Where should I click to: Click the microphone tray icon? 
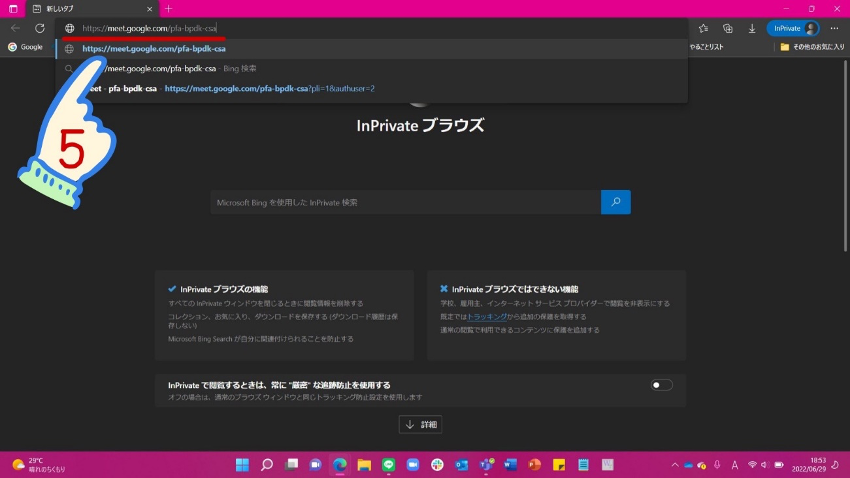coord(717,465)
